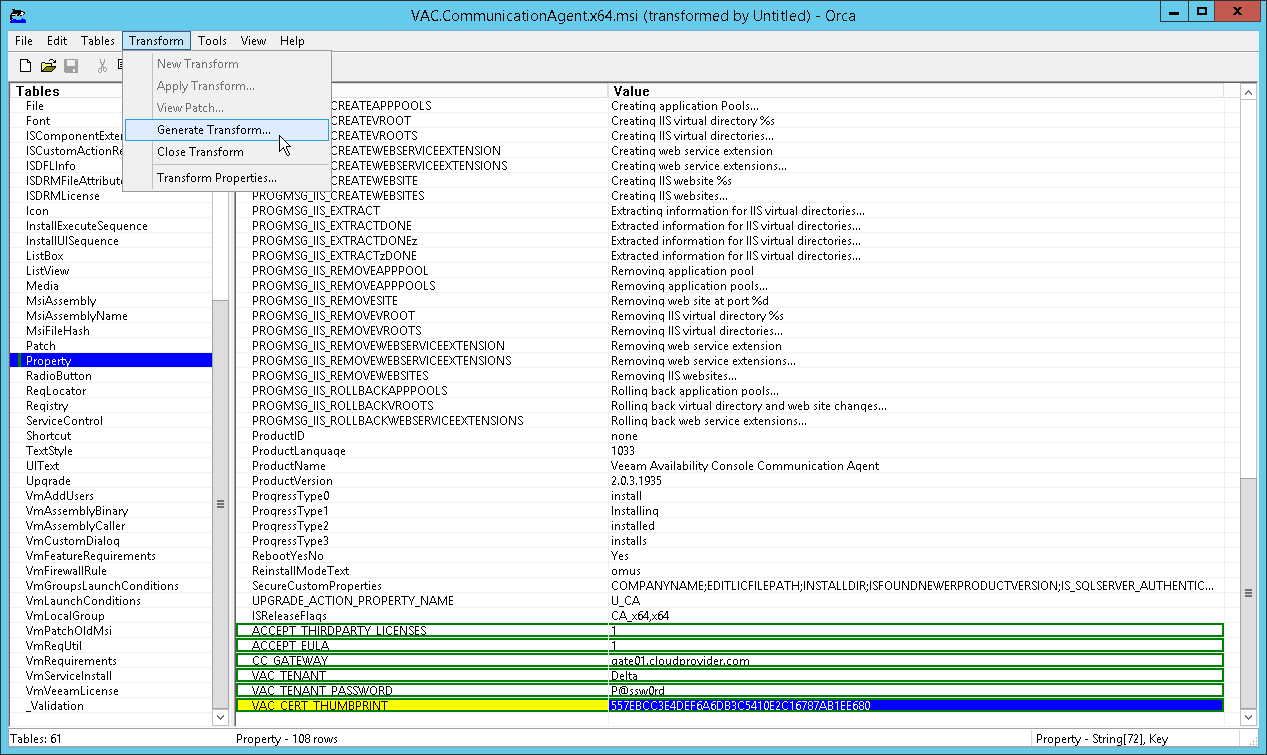The image size is (1267, 755).
Task: Click the greyed View Patch... entry
Action: (227, 108)
